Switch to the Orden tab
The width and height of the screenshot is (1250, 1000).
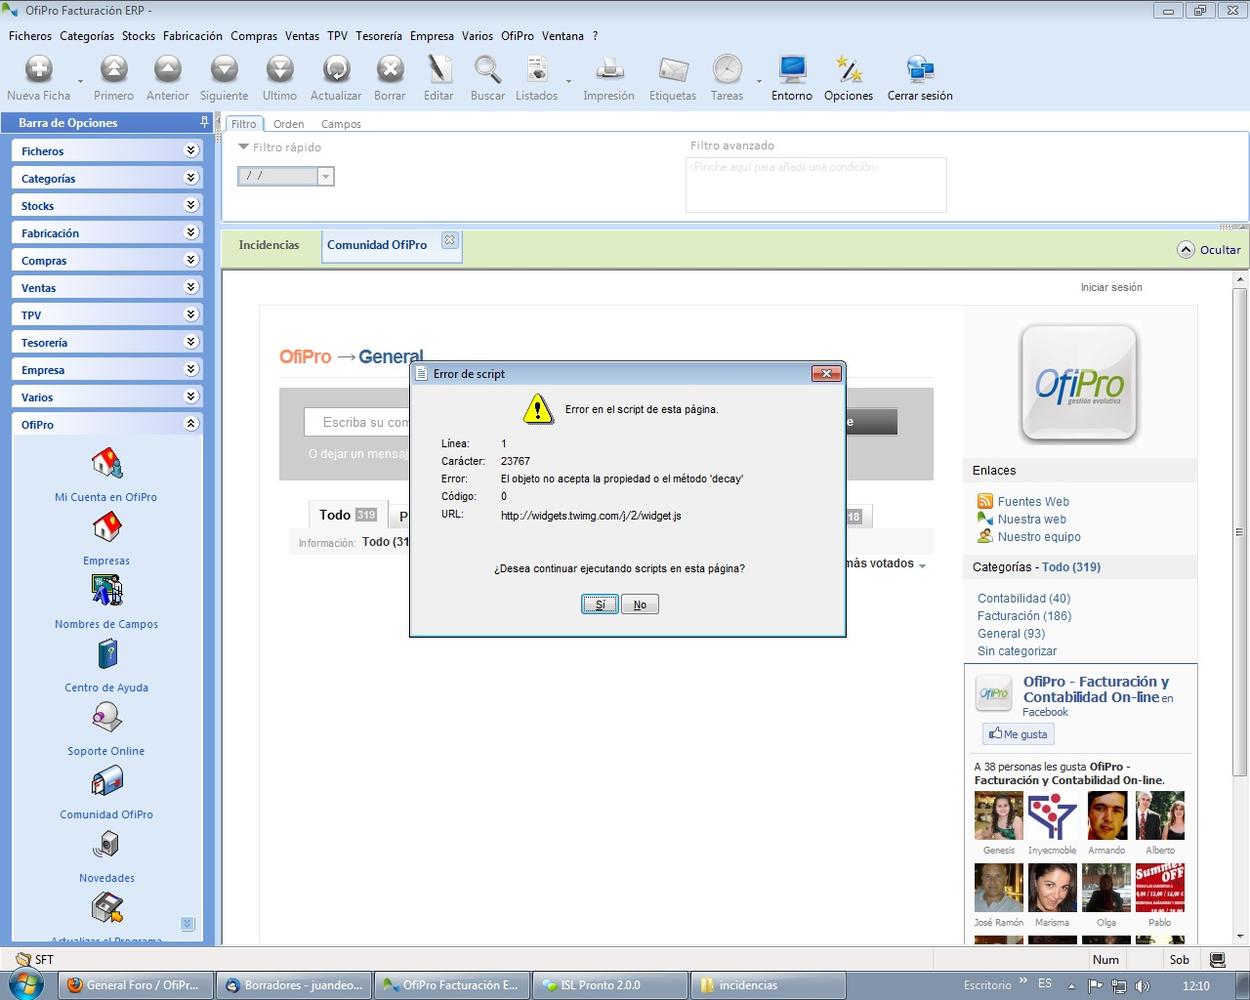(x=289, y=124)
